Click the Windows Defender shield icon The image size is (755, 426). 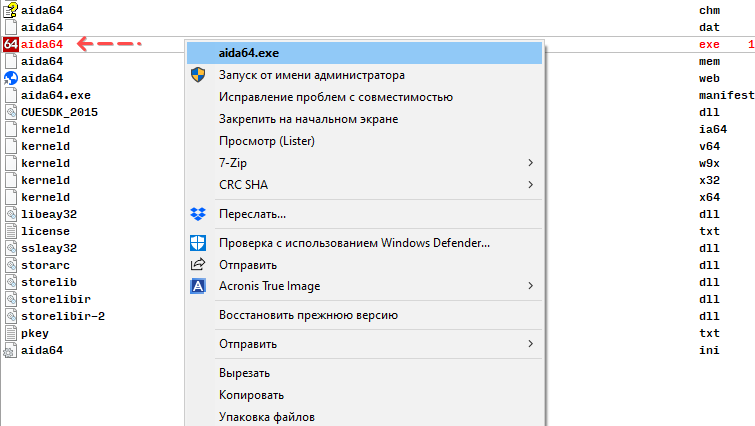coord(198,243)
